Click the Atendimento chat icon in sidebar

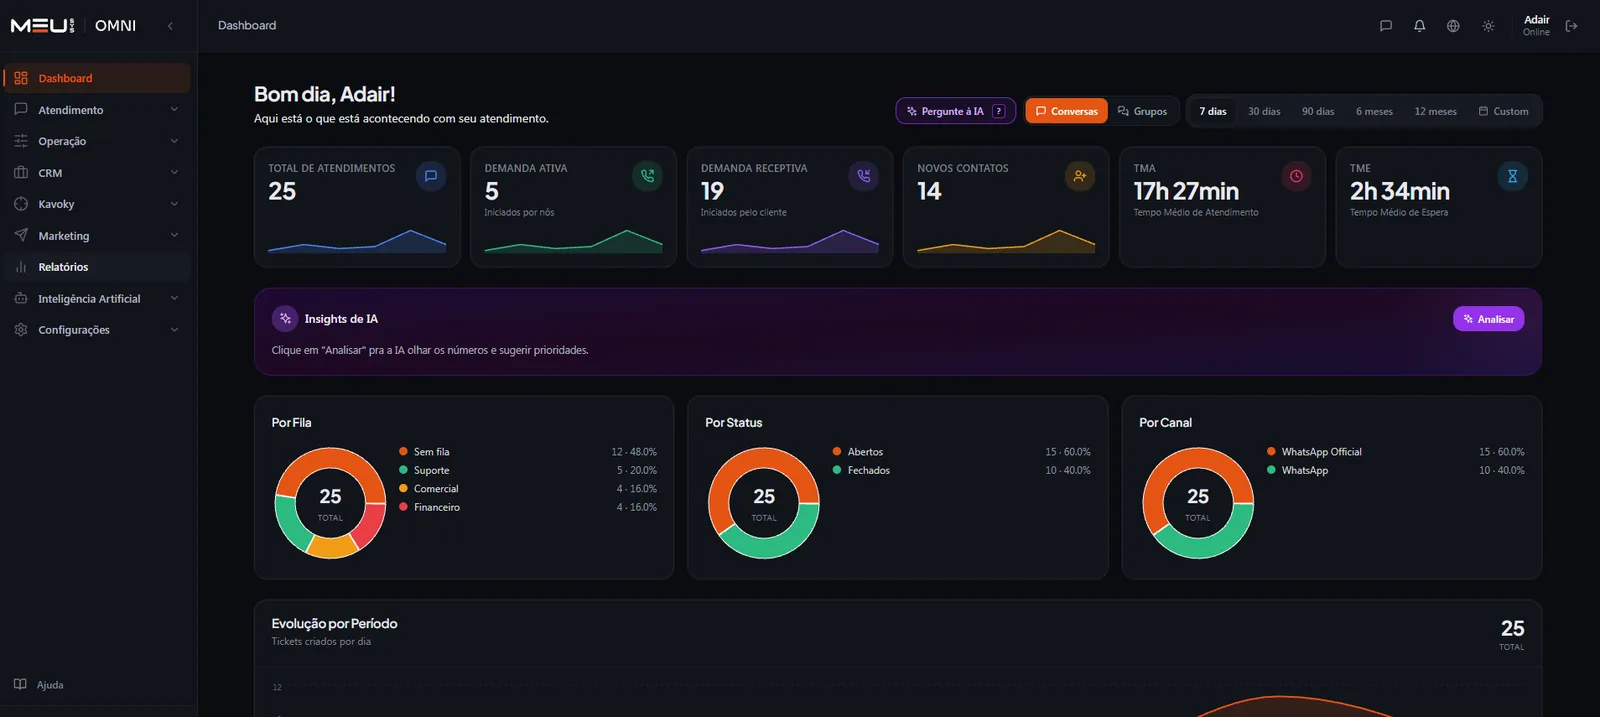pyautogui.click(x=21, y=110)
